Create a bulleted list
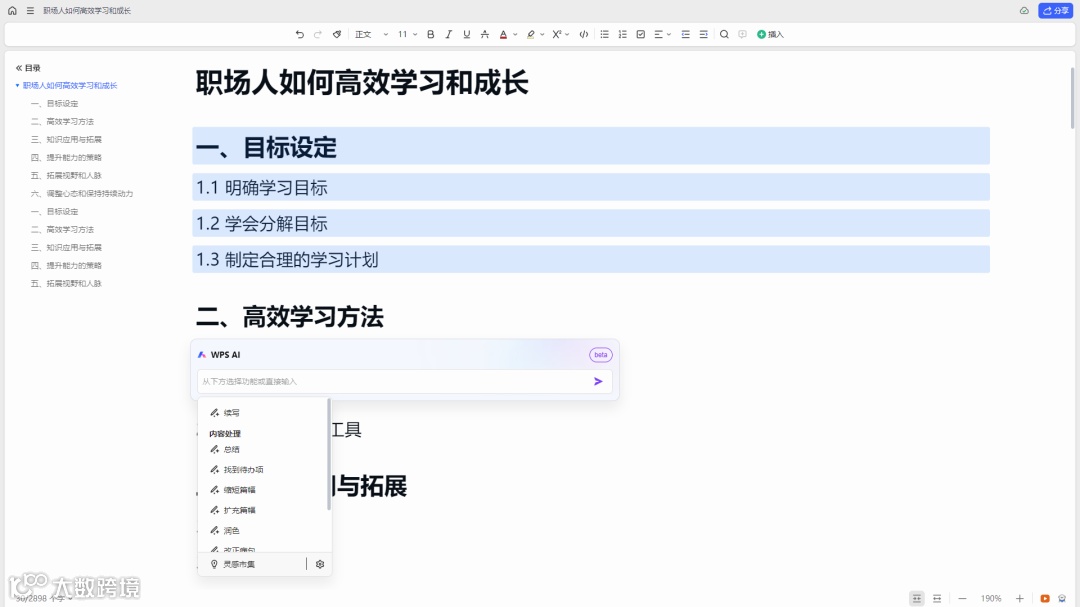The image size is (1080, 607). [605, 34]
